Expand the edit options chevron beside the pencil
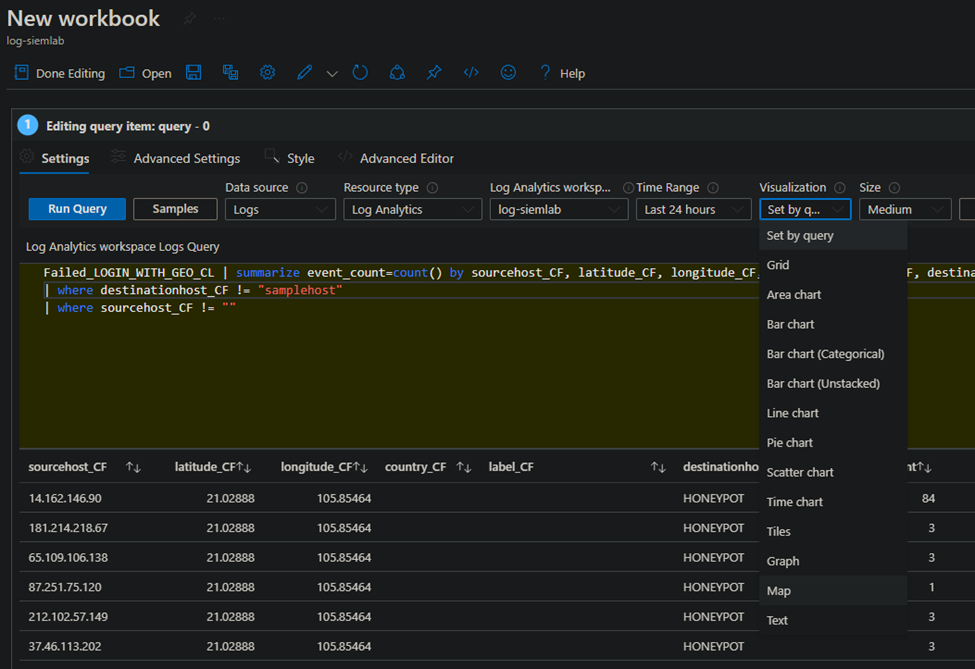Image resolution: width=975 pixels, height=669 pixels. (x=331, y=72)
